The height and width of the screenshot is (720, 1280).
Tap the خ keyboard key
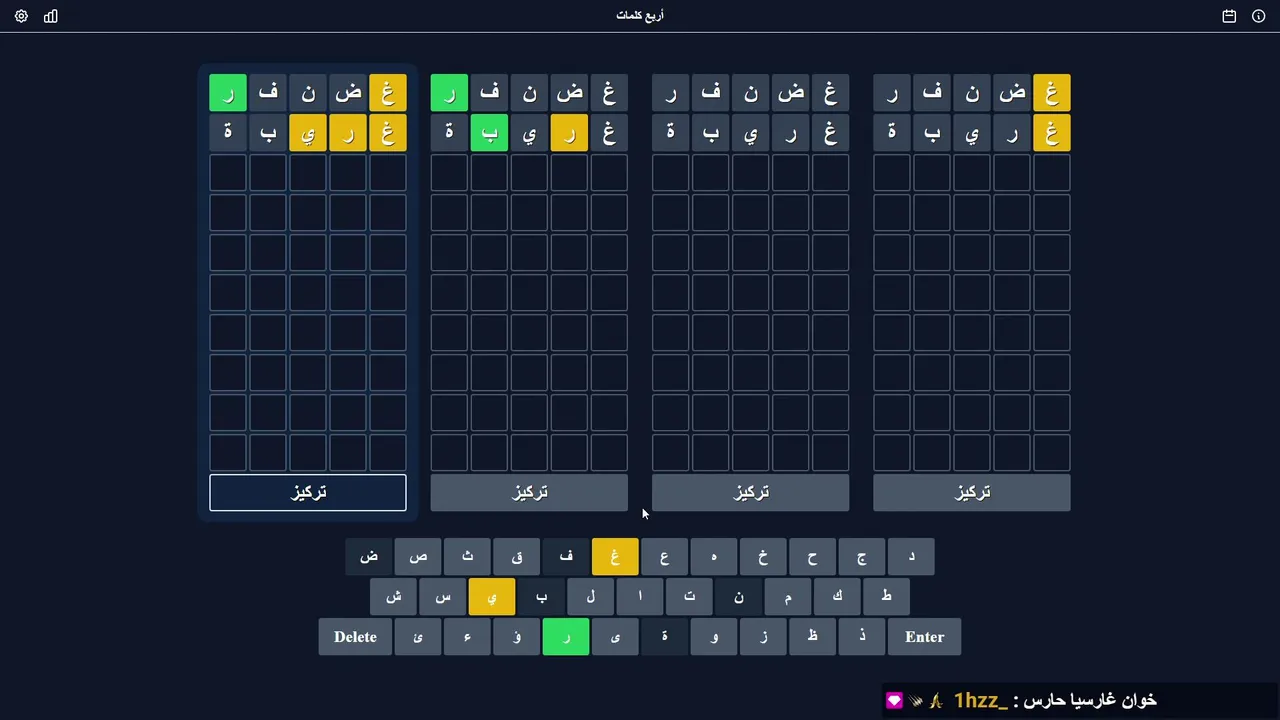(763, 557)
